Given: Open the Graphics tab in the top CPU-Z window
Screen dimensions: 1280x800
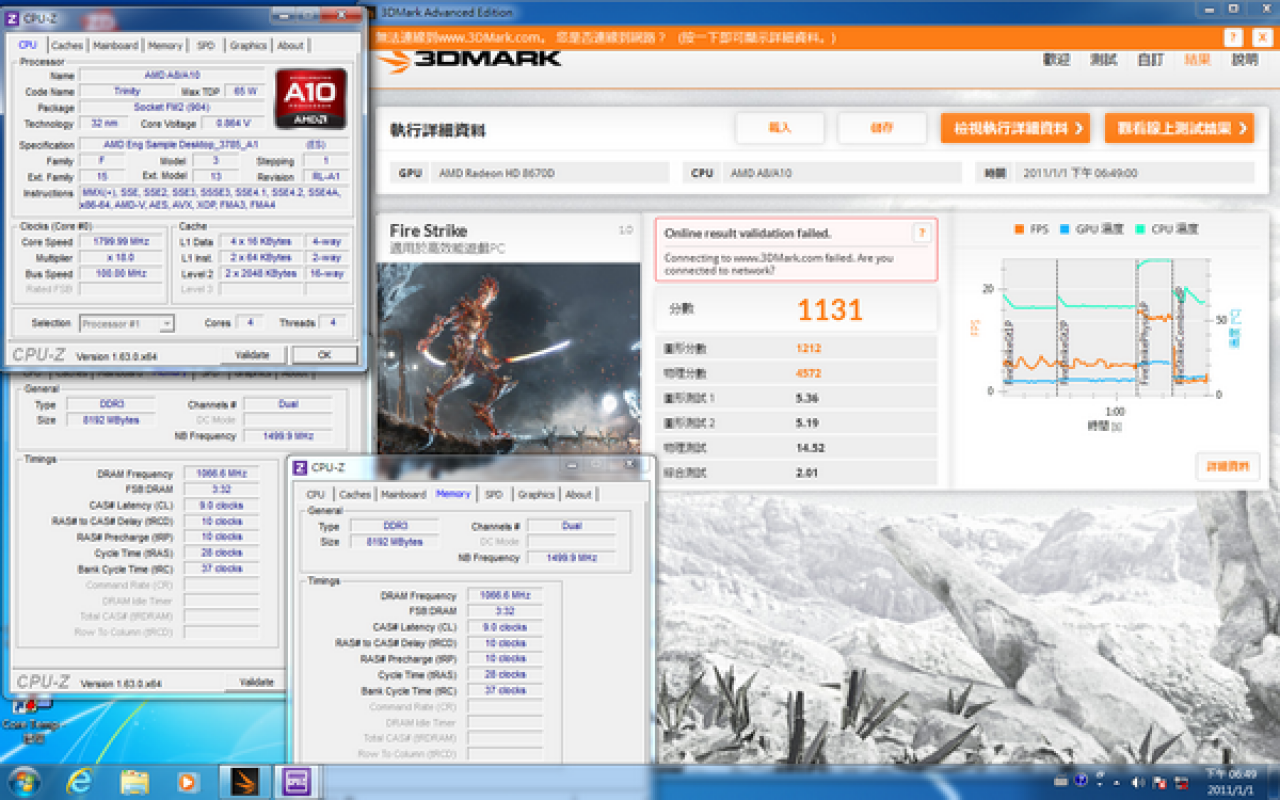Looking at the screenshot, I should point(248,45).
